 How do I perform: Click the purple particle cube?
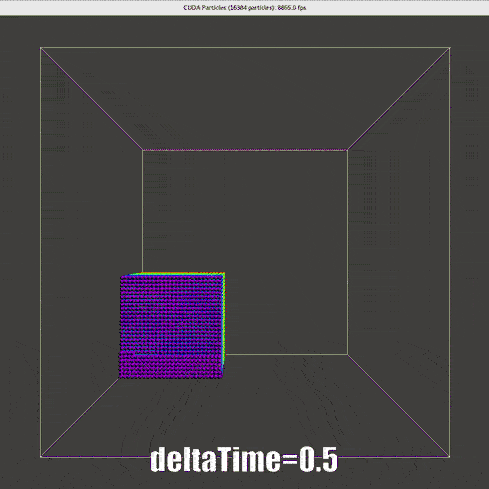click(x=172, y=325)
